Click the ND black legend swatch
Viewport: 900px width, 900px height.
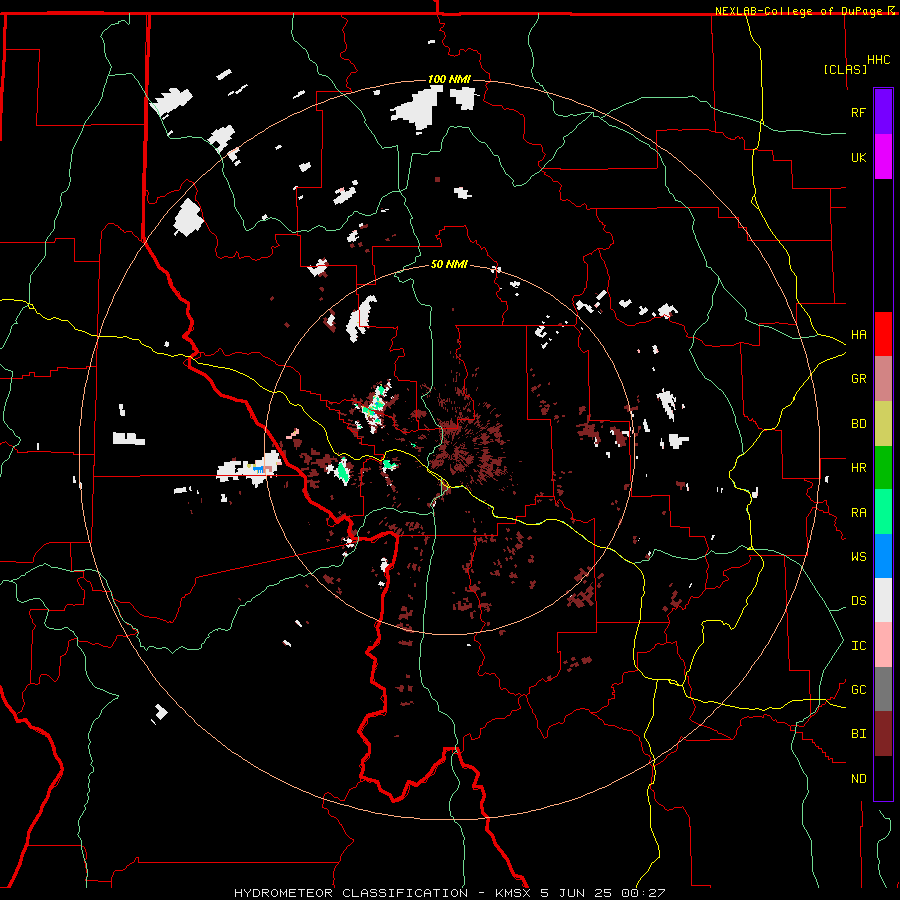[x=883, y=778]
